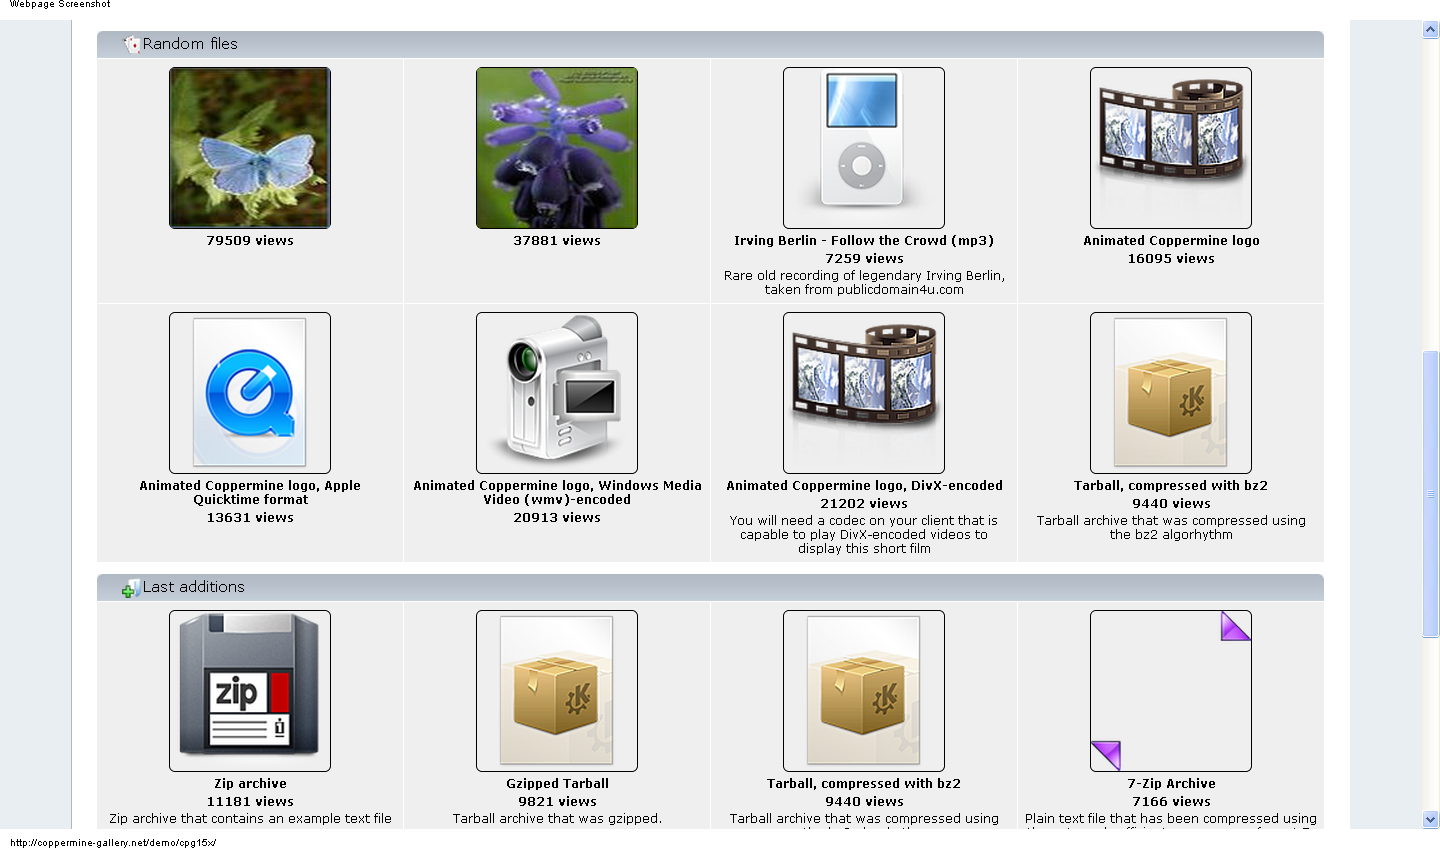This screenshot has width=1440, height=849.
Task: Click the Gzipped Tarball title link
Action: click(x=556, y=783)
